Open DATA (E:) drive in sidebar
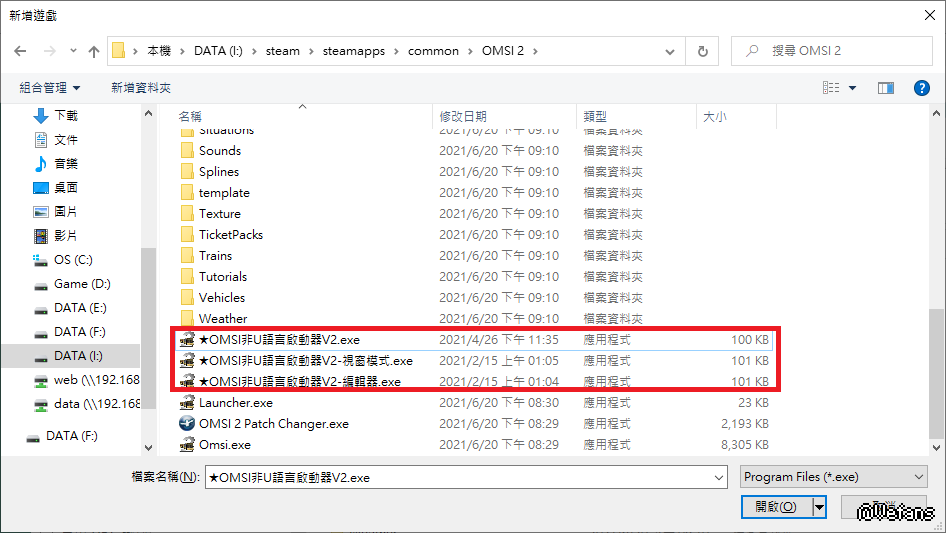The width and height of the screenshot is (946, 533). point(80,308)
